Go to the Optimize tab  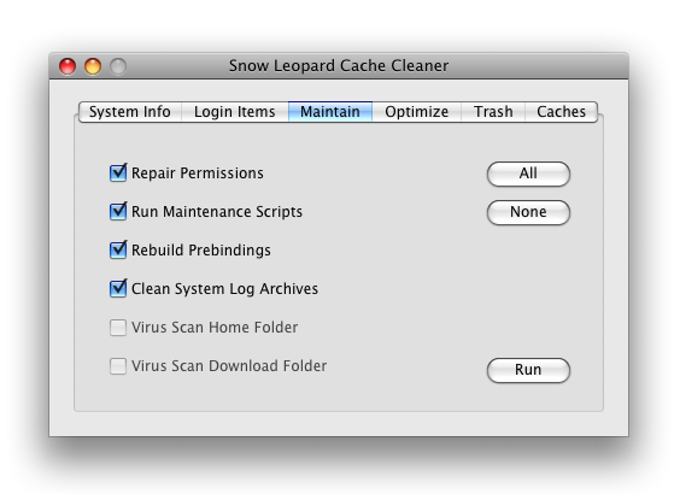[416, 112]
